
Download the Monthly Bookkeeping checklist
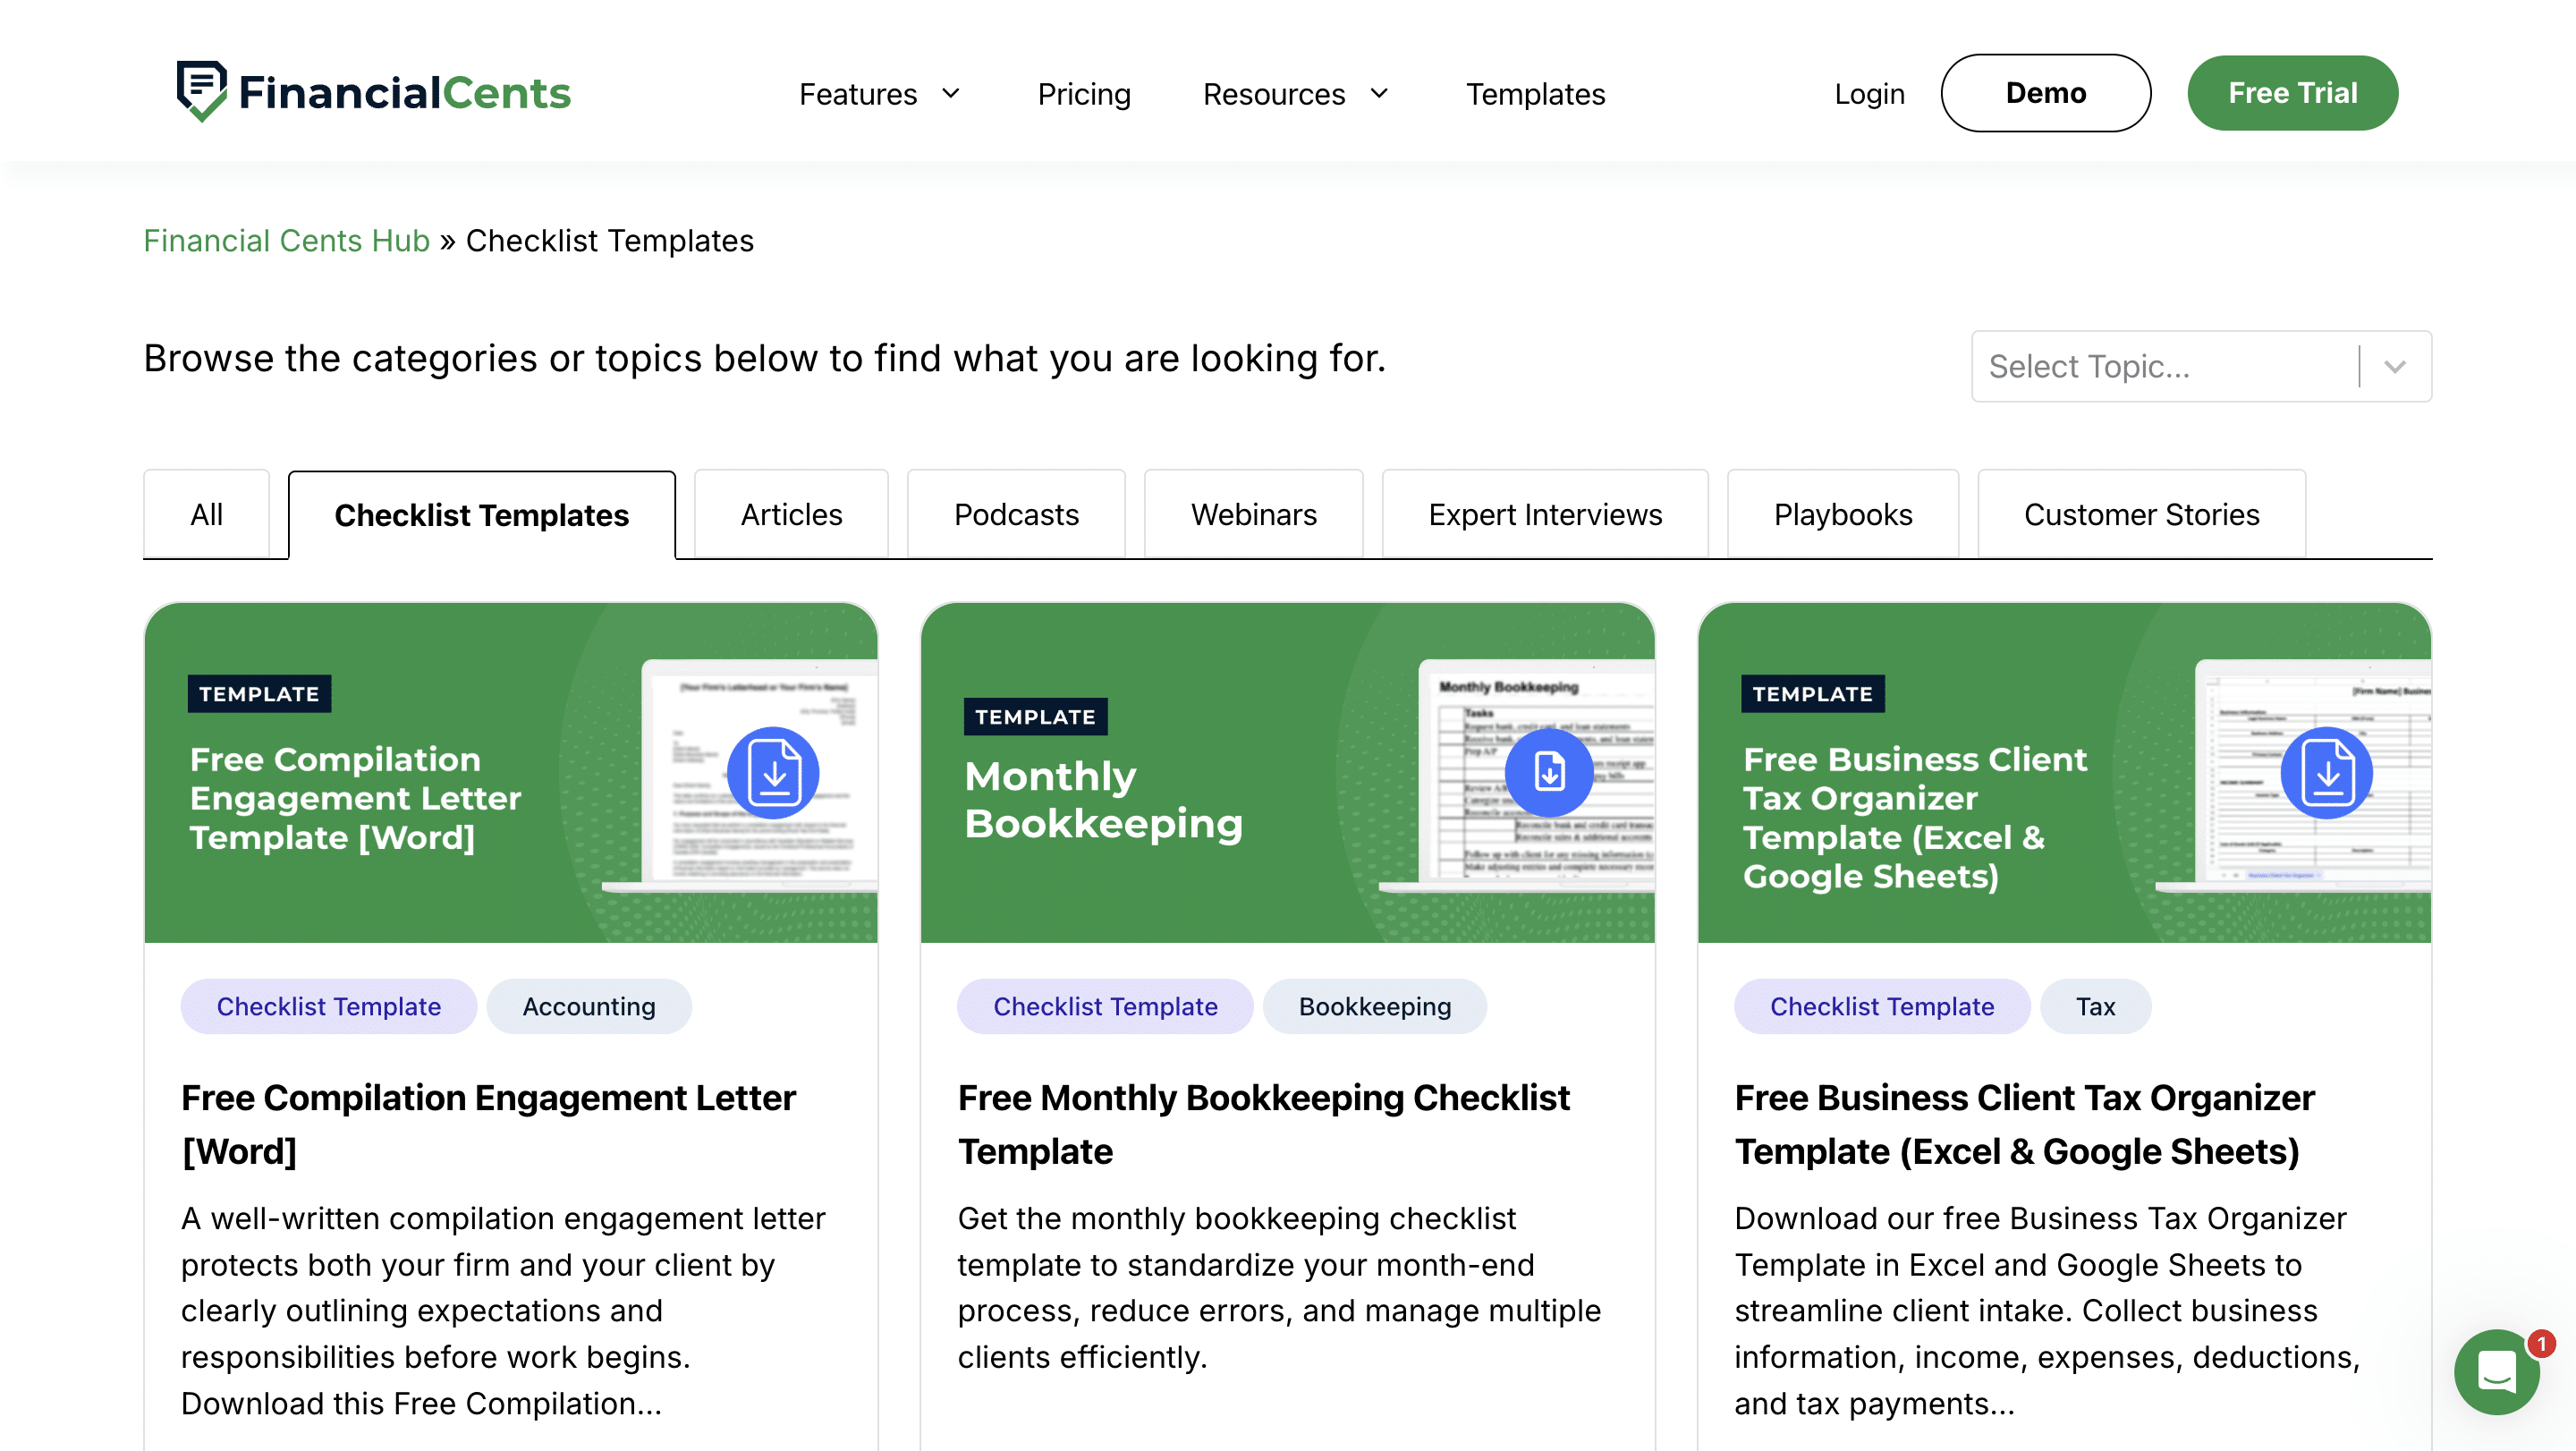click(x=1548, y=772)
